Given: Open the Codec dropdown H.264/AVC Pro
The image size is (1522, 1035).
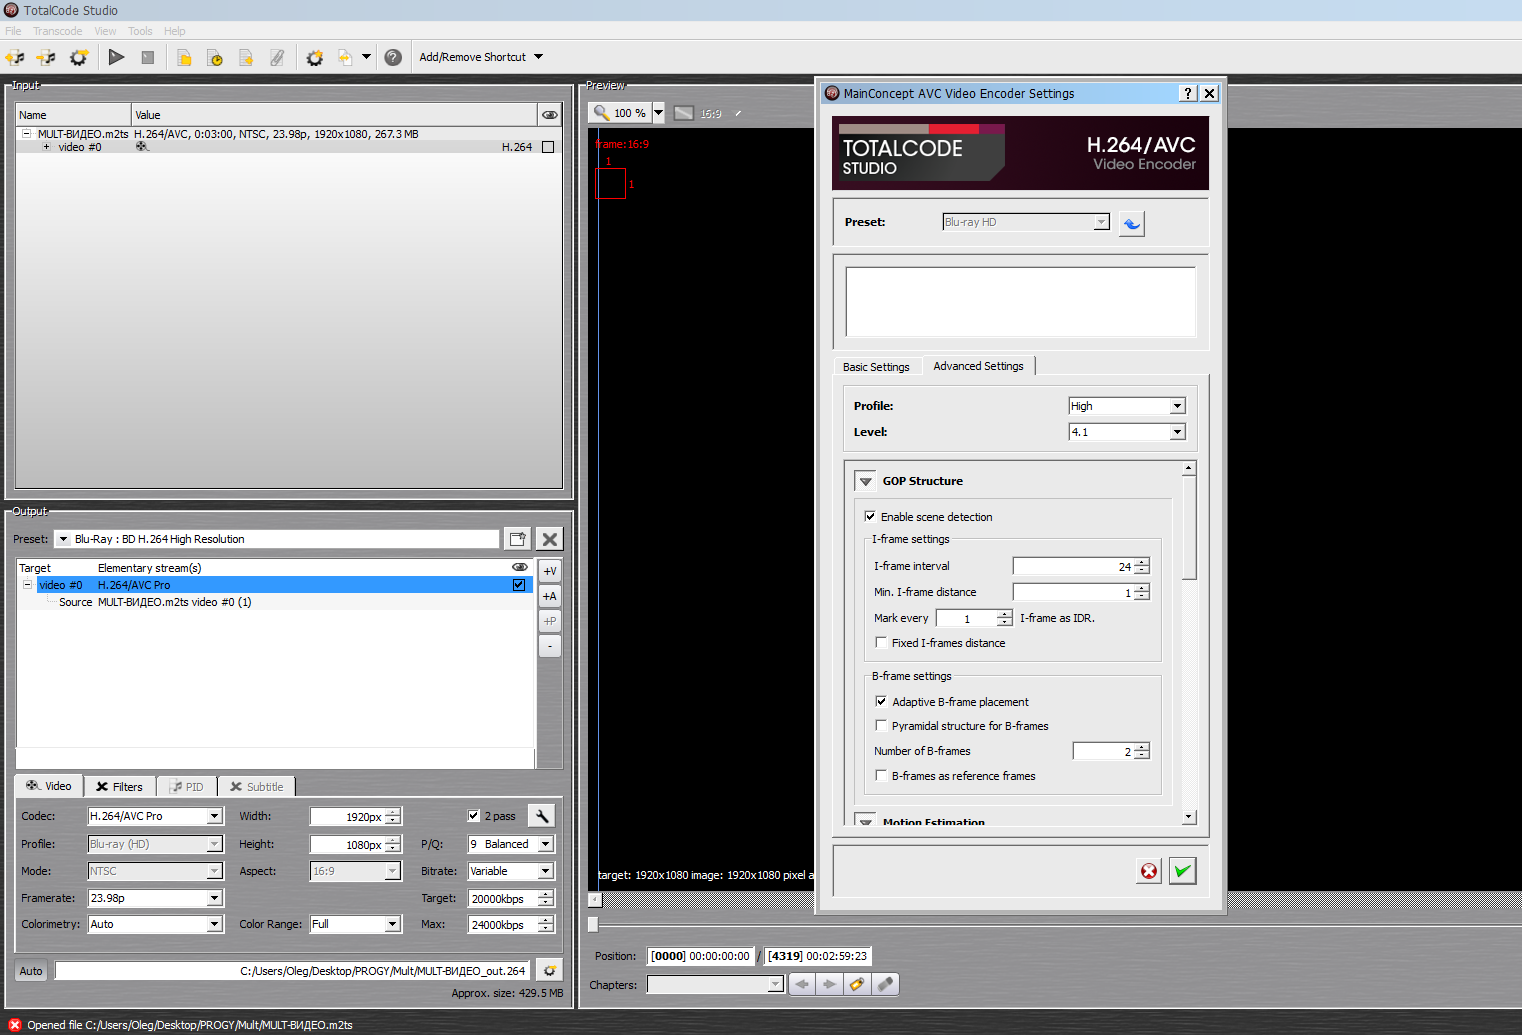Looking at the screenshot, I should tap(155, 816).
